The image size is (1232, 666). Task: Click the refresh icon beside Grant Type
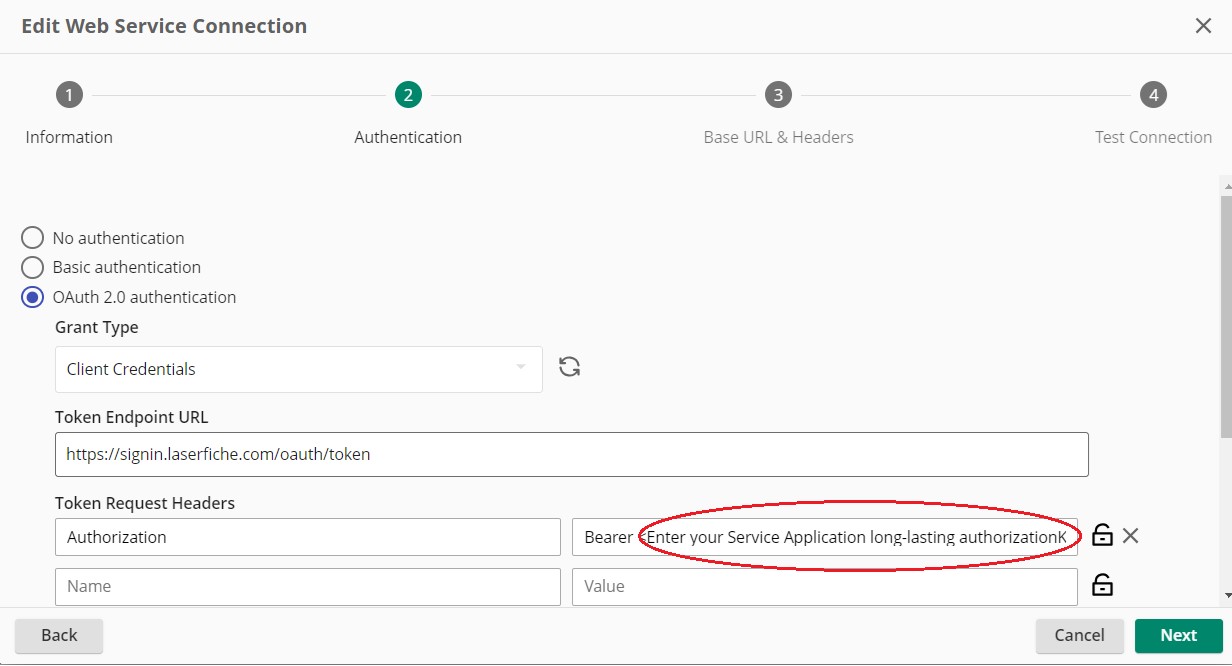[x=570, y=367]
